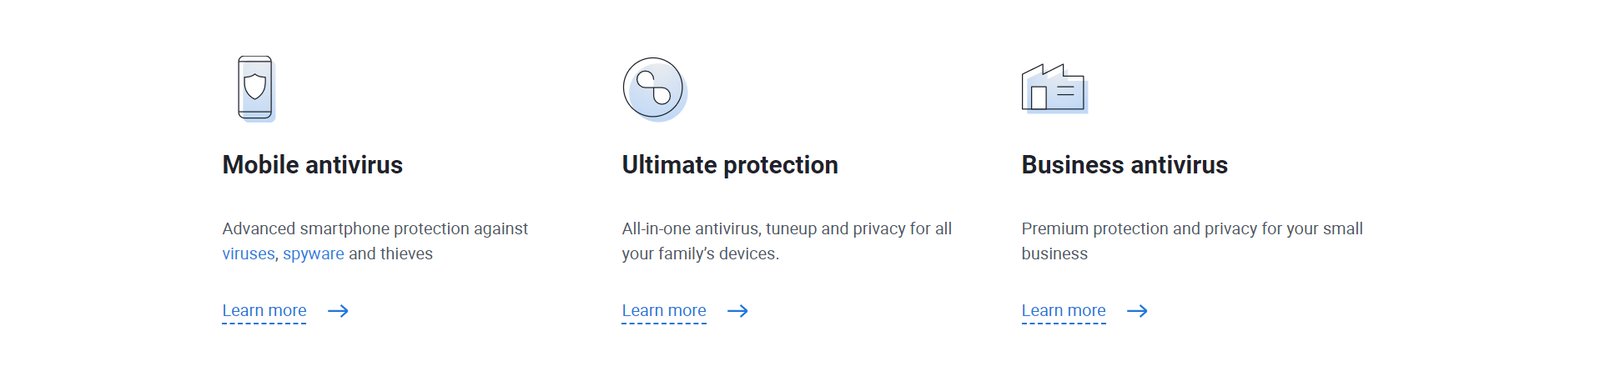Screen dimensions: 1600x371
Task: Click the words 'and thieves' in mobile description
Action: pos(390,254)
